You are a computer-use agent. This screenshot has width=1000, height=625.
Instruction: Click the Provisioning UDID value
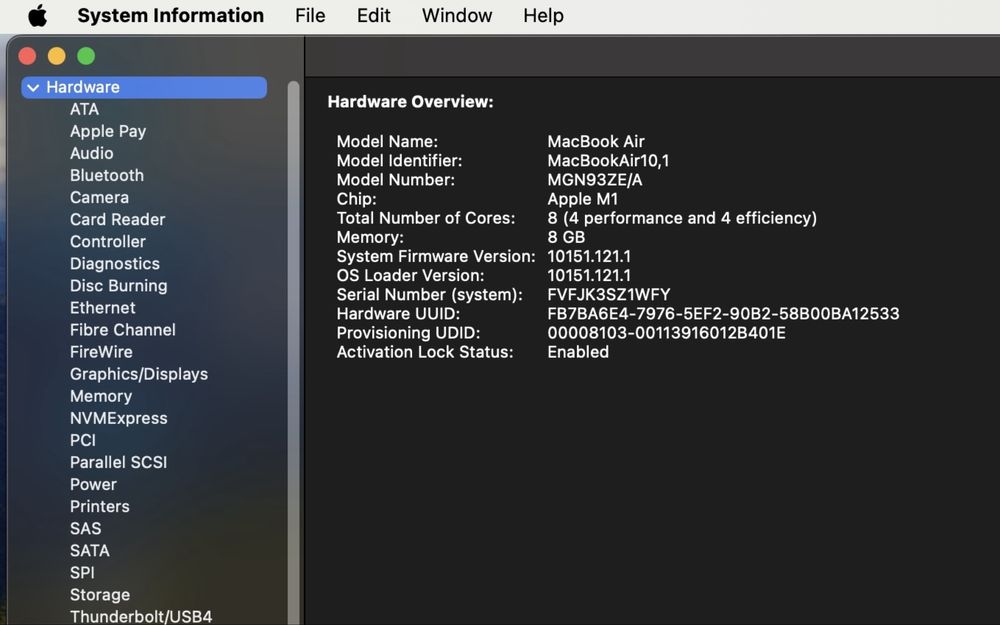(666, 333)
